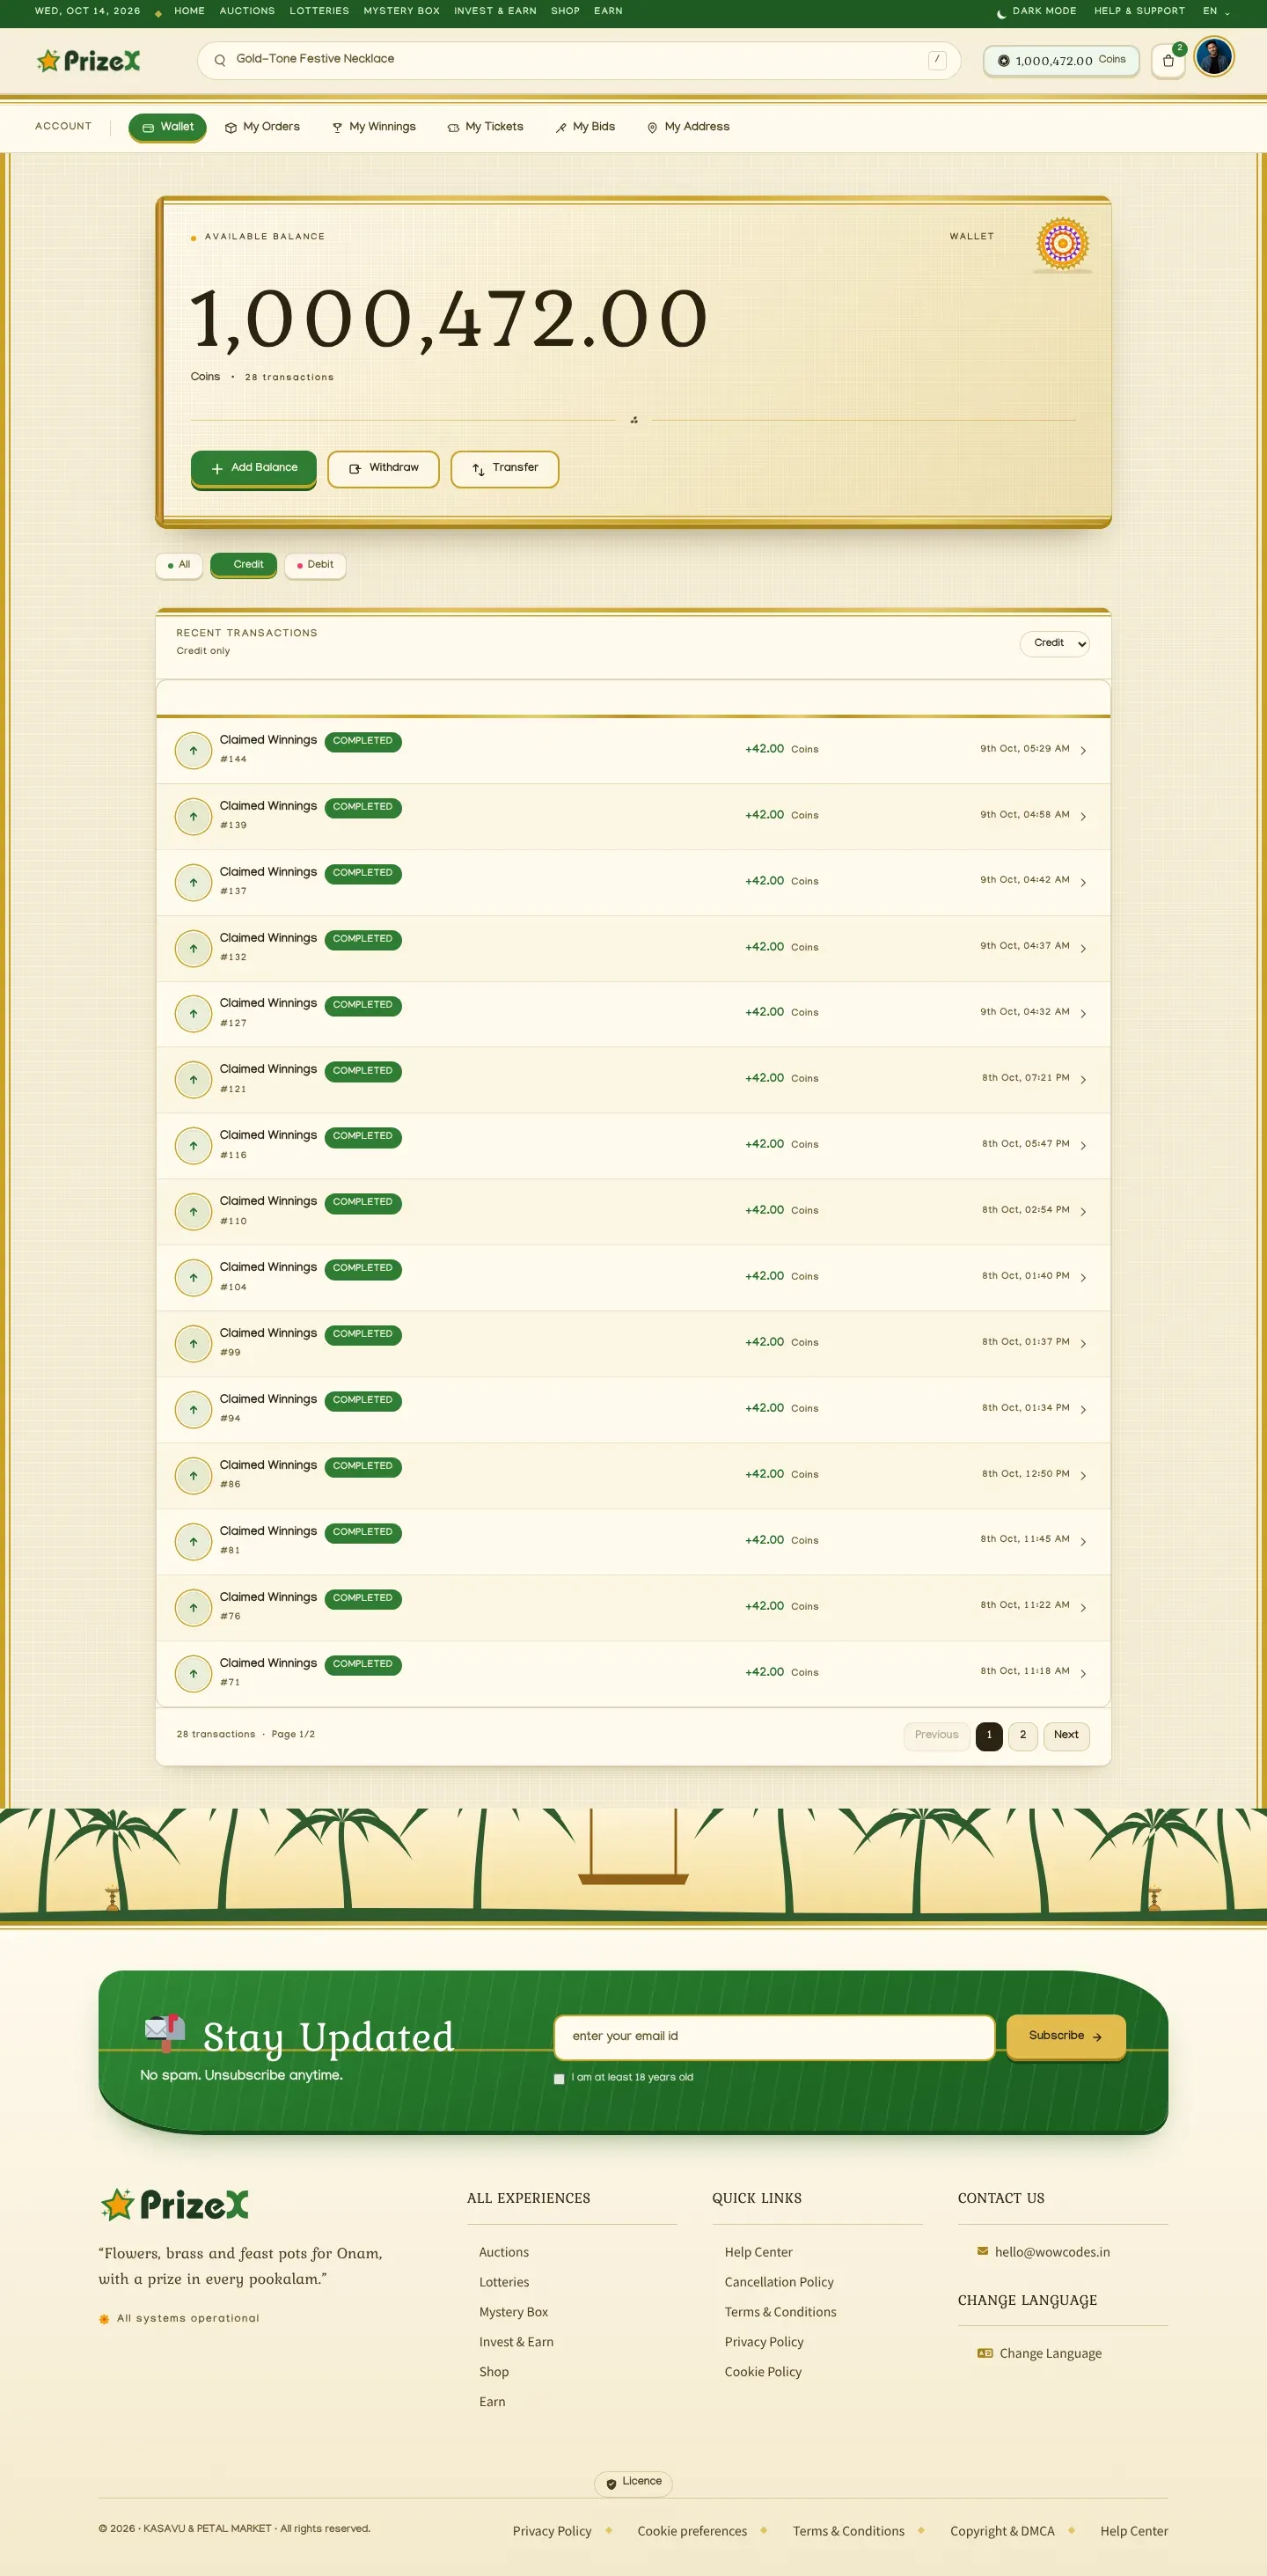Click the Subscribe button
The image size is (1267, 2576).
click(1065, 2036)
